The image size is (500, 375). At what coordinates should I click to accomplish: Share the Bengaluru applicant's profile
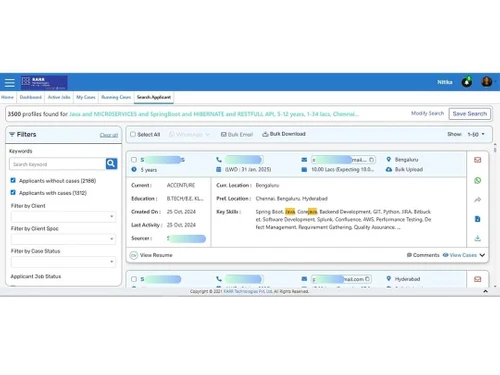click(x=477, y=200)
